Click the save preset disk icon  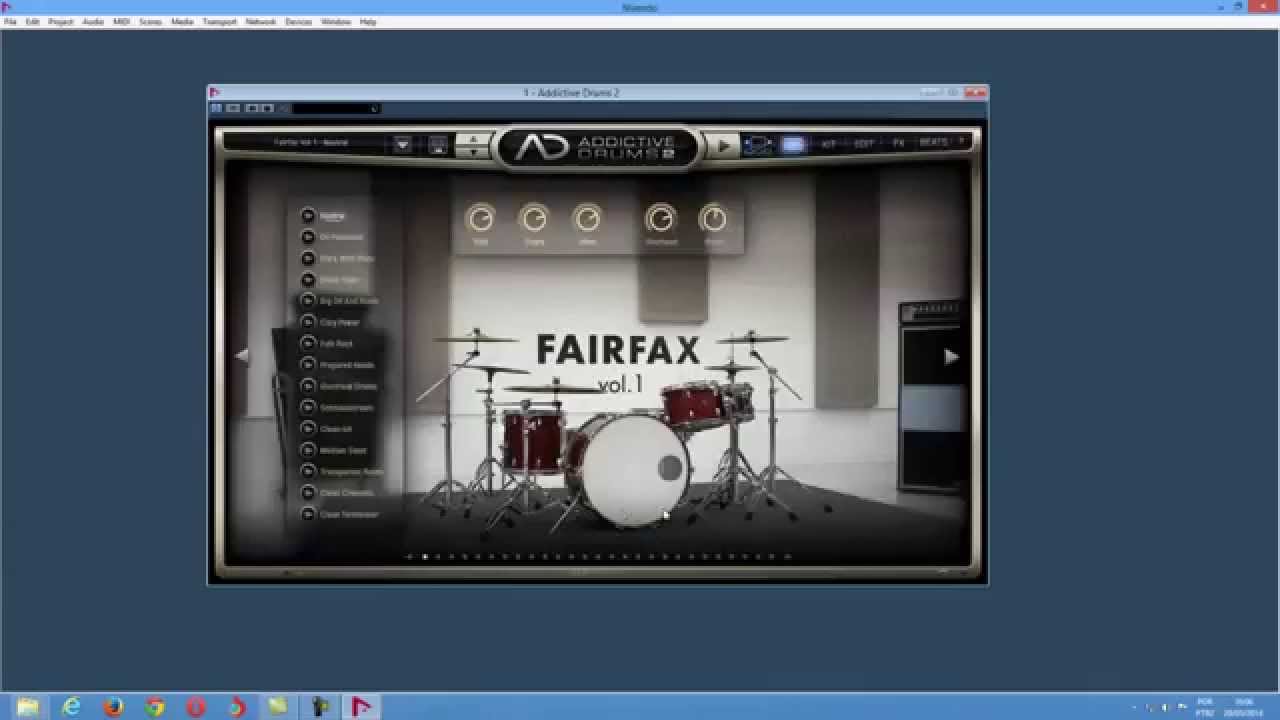click(x=438, y=144)
